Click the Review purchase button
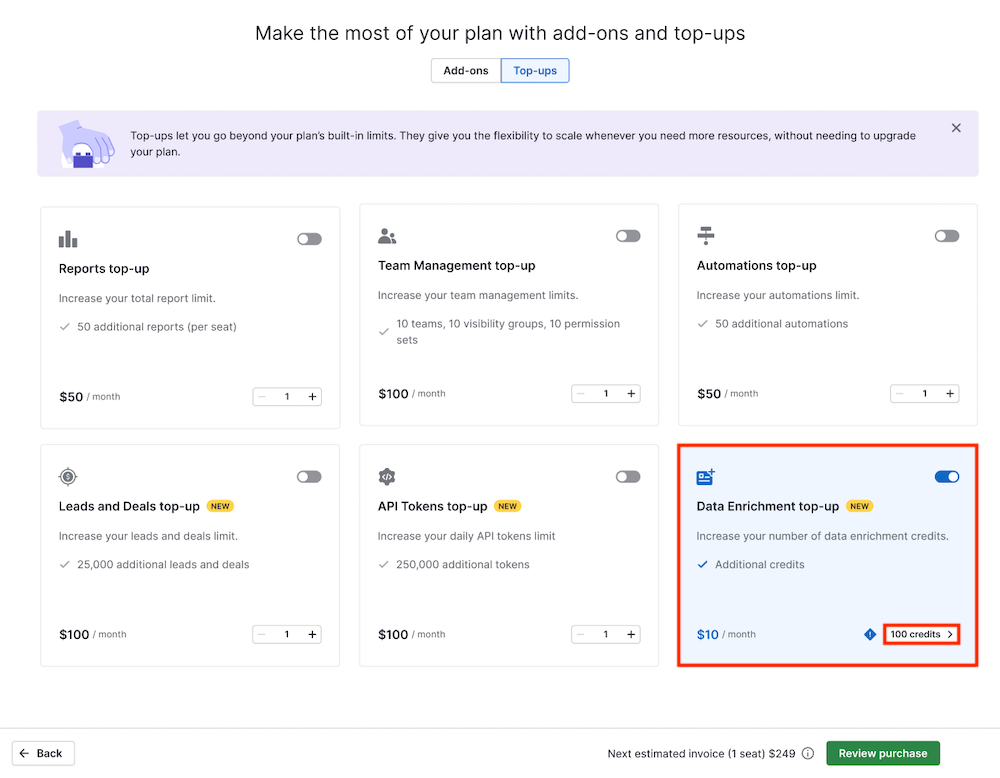The image size is (1000, 778). click(x=882, y=754)
